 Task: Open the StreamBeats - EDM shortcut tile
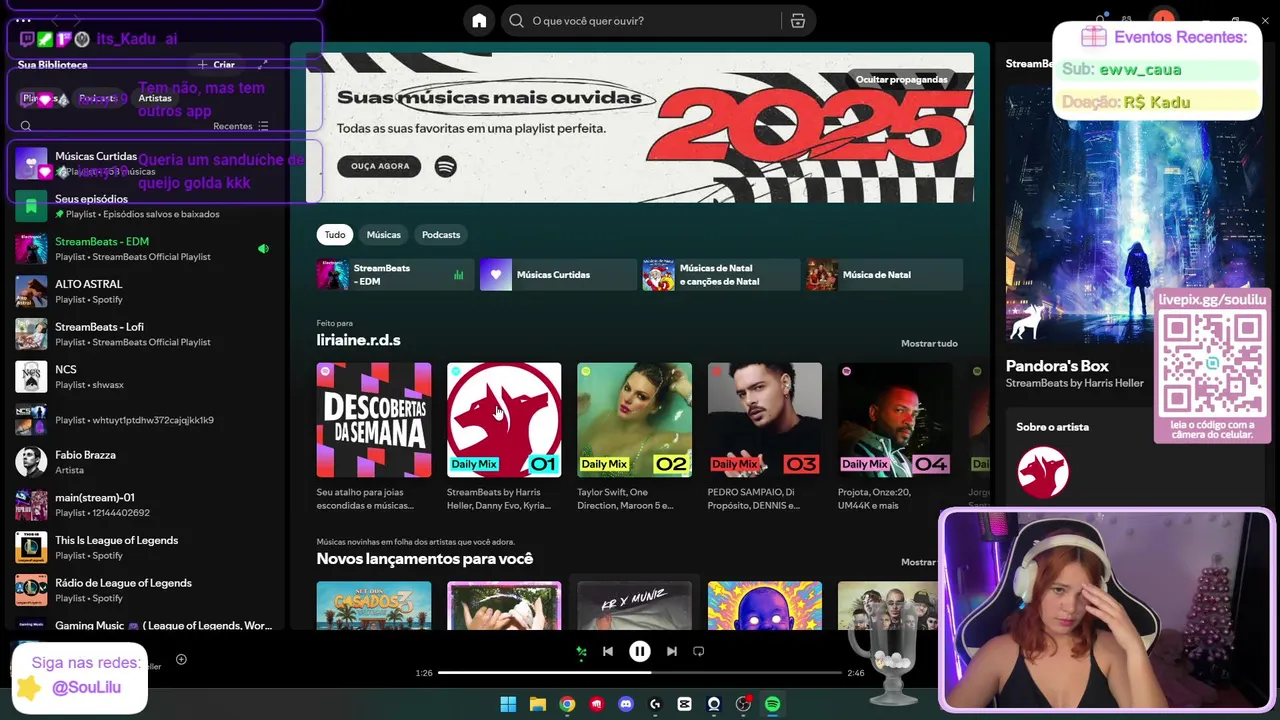396,275
